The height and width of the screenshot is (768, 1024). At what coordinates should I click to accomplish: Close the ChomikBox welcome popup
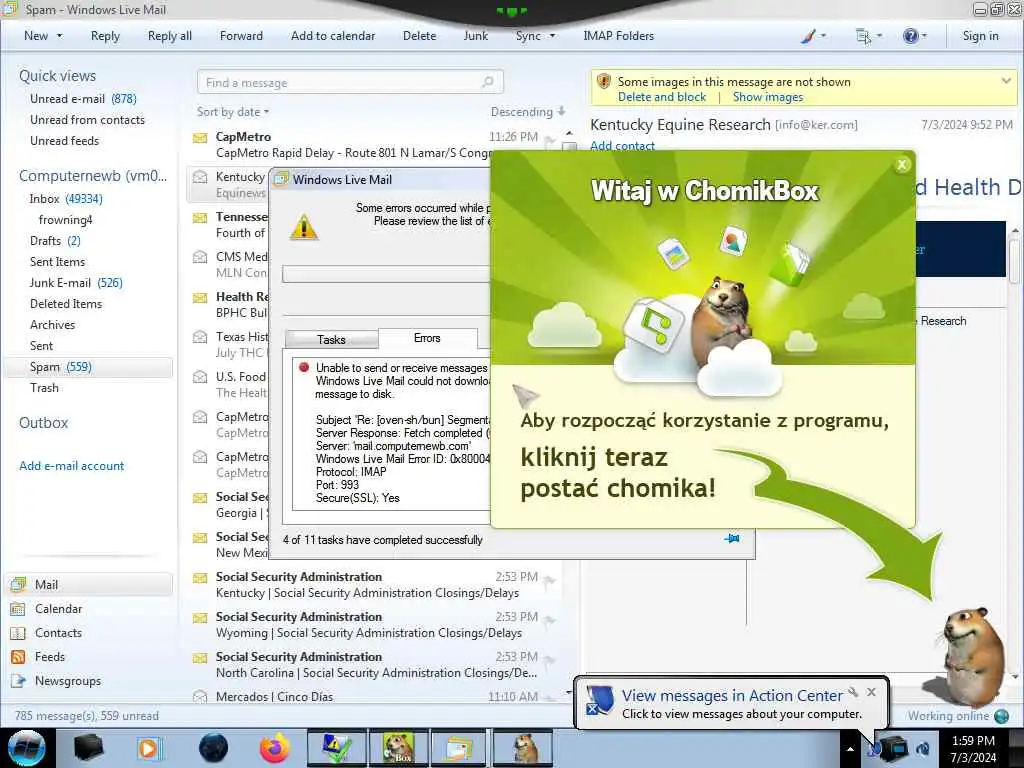pos(902,165)
